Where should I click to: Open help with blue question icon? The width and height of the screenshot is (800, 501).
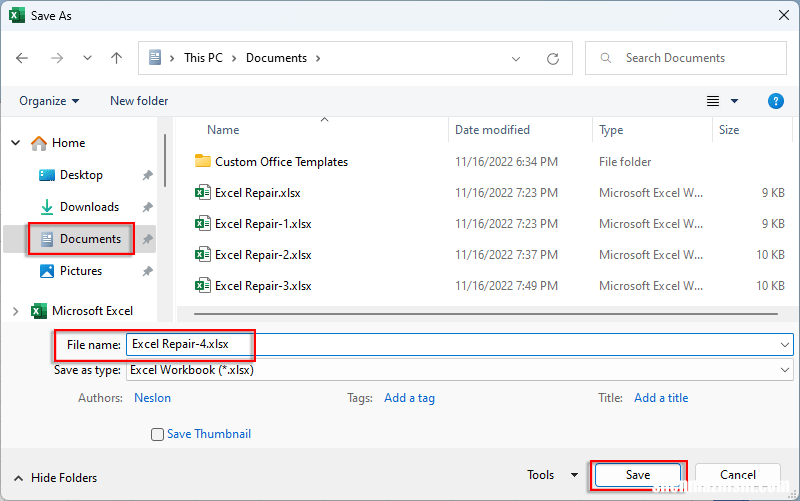point(776,101)
